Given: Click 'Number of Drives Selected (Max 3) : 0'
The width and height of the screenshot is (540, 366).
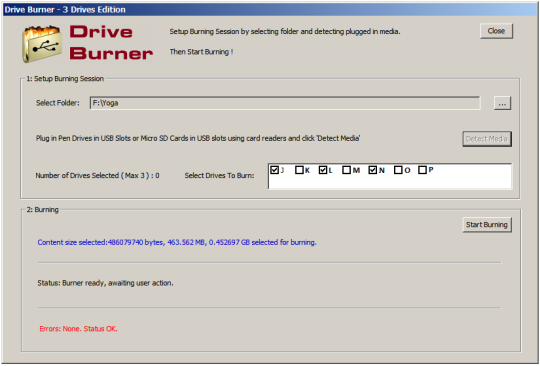Looking at the screenshot, I should pos(97,176).
